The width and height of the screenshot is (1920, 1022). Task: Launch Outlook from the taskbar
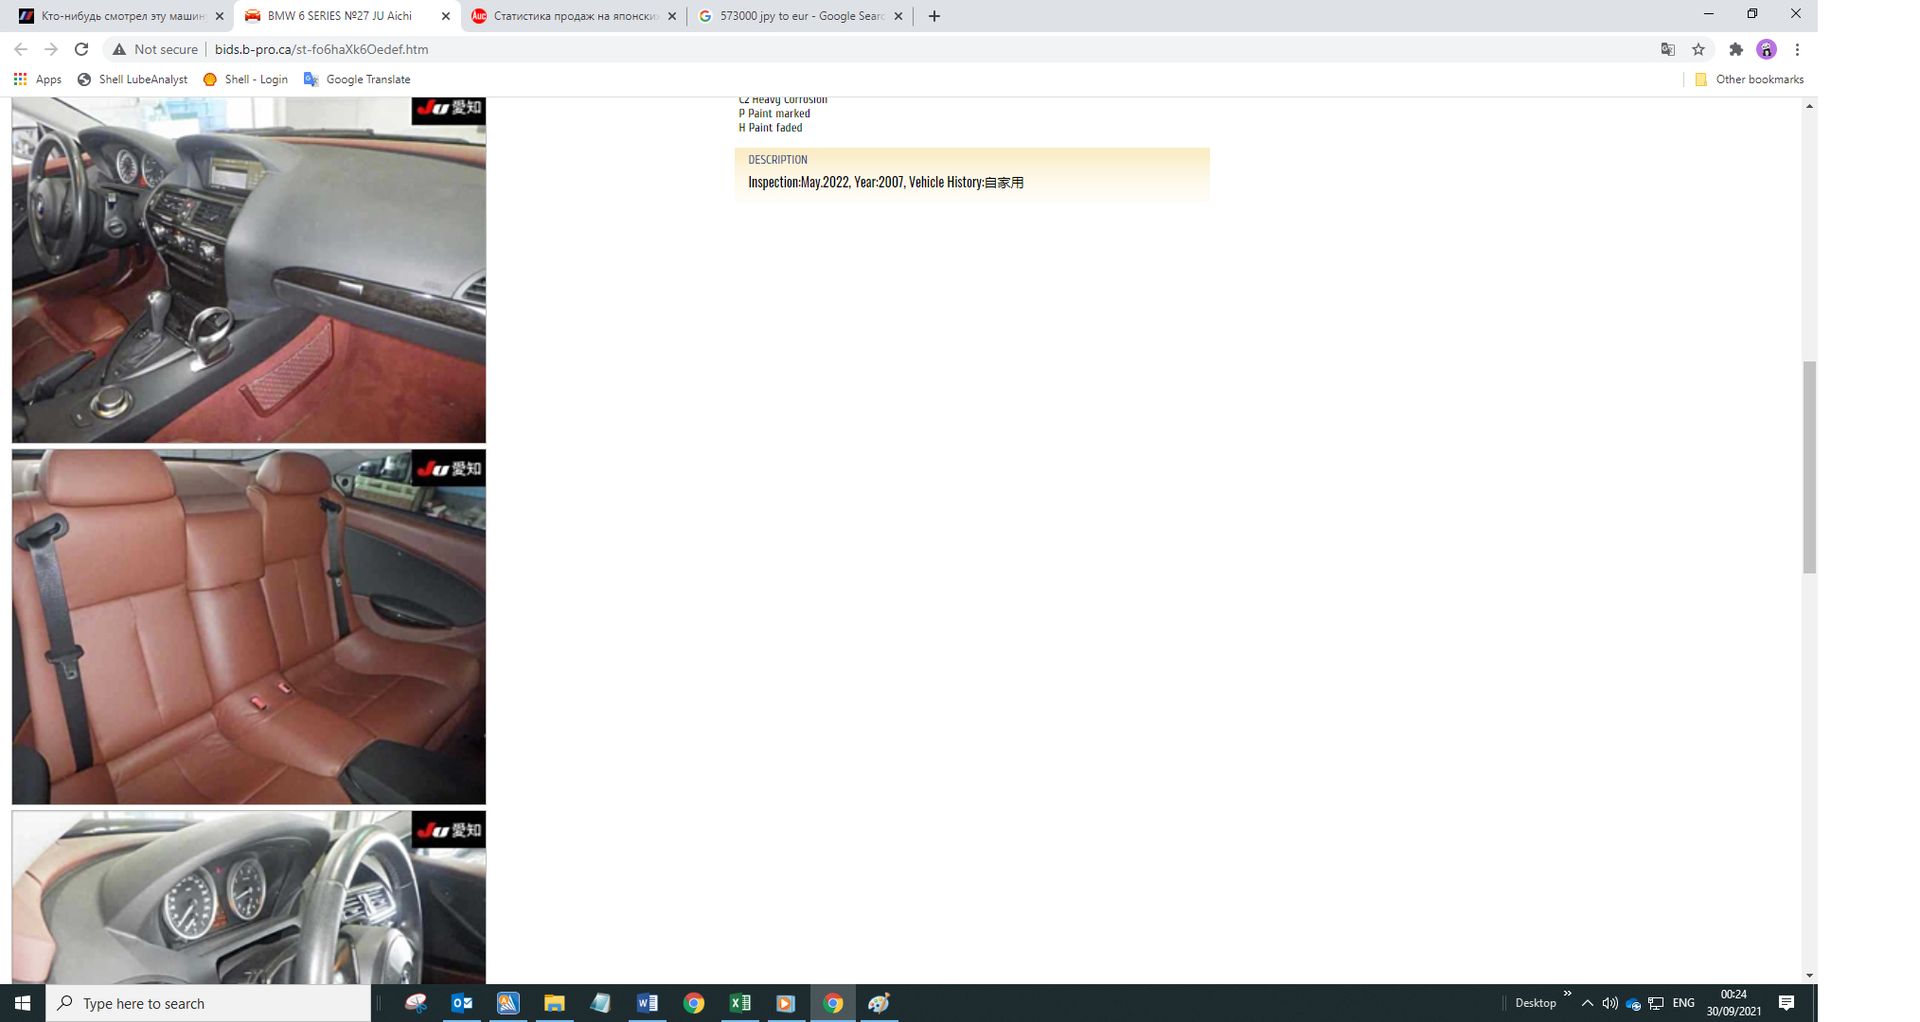tap(462, 1003)
